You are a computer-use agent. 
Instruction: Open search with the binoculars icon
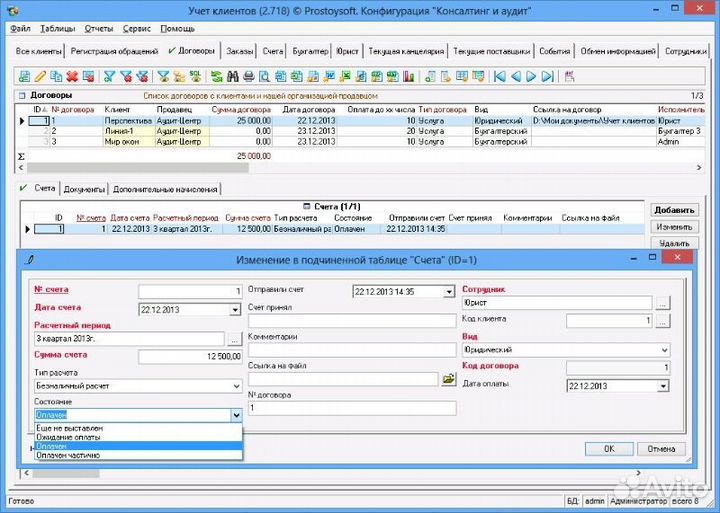(x=232, y=76)
